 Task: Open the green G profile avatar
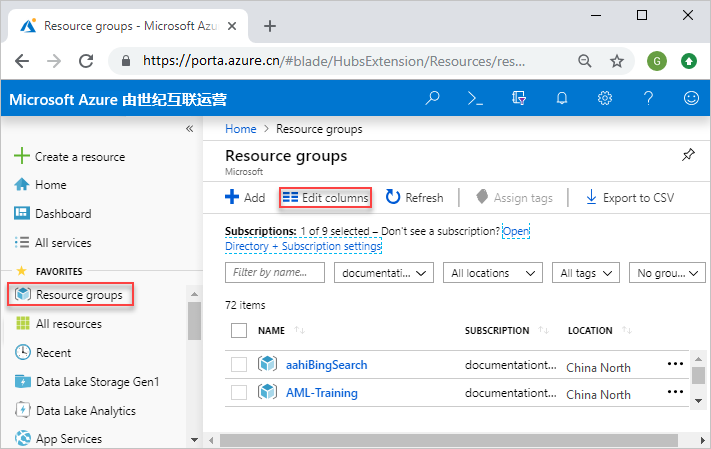click(657, 61)
